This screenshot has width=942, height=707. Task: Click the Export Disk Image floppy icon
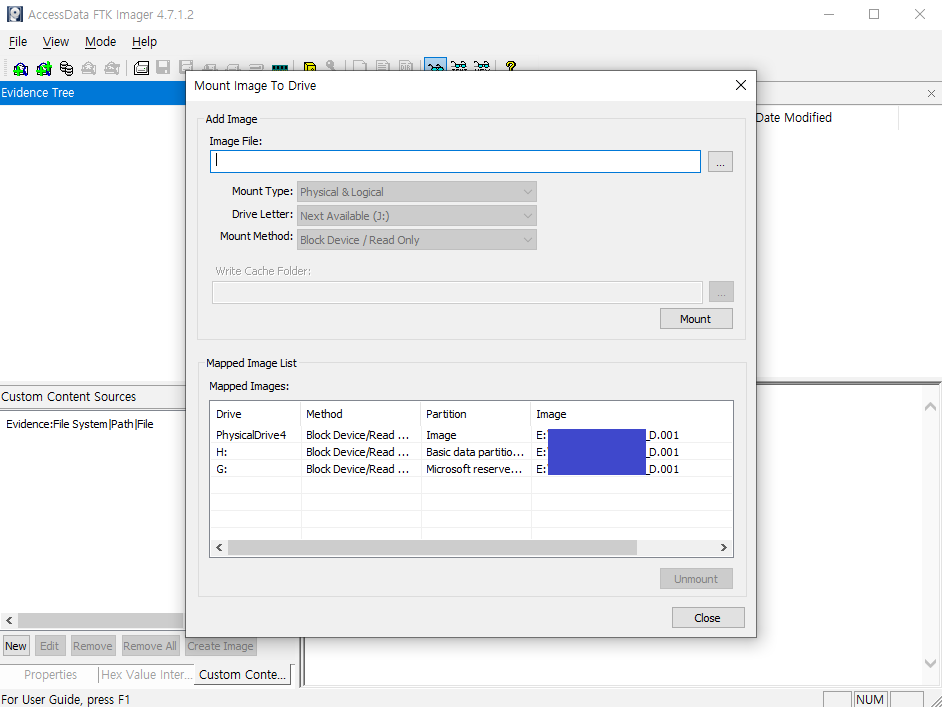pos(163,67)
